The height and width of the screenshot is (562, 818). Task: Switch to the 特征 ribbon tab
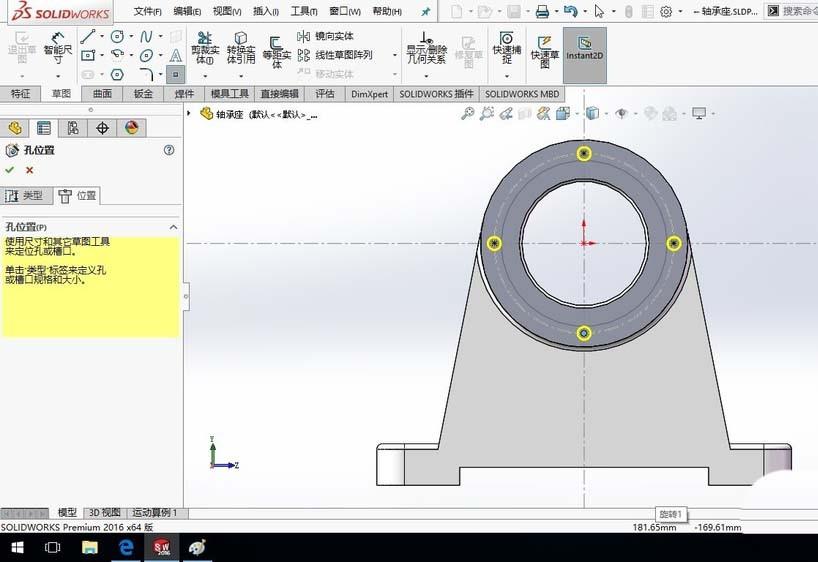tap(20, 94)
